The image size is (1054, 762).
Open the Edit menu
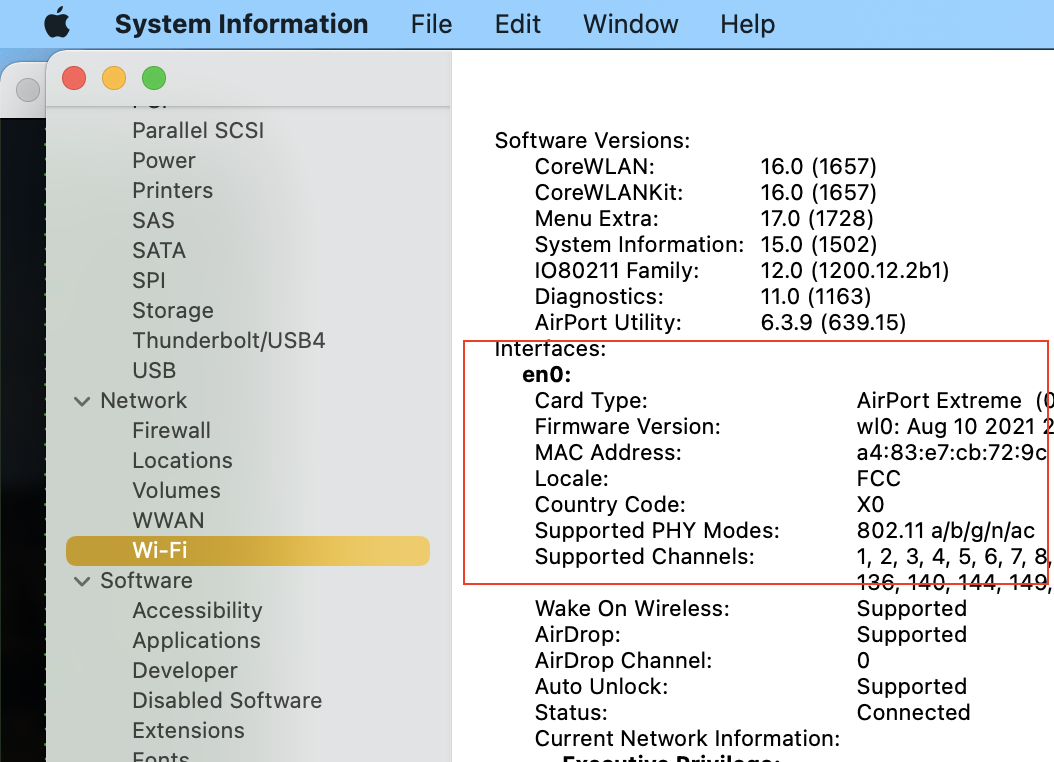coord(518,24)
